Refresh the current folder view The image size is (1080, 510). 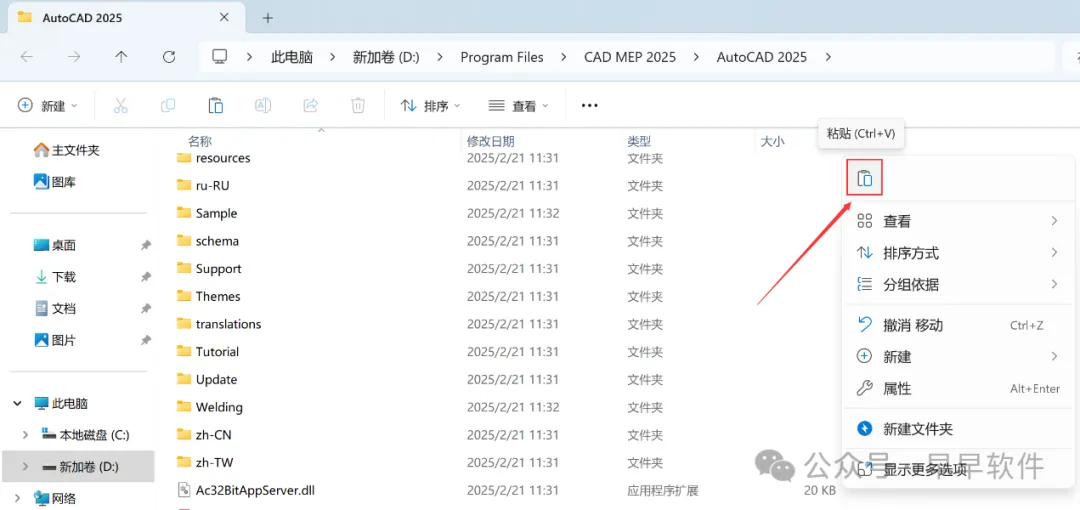click(x=169, y=57)
